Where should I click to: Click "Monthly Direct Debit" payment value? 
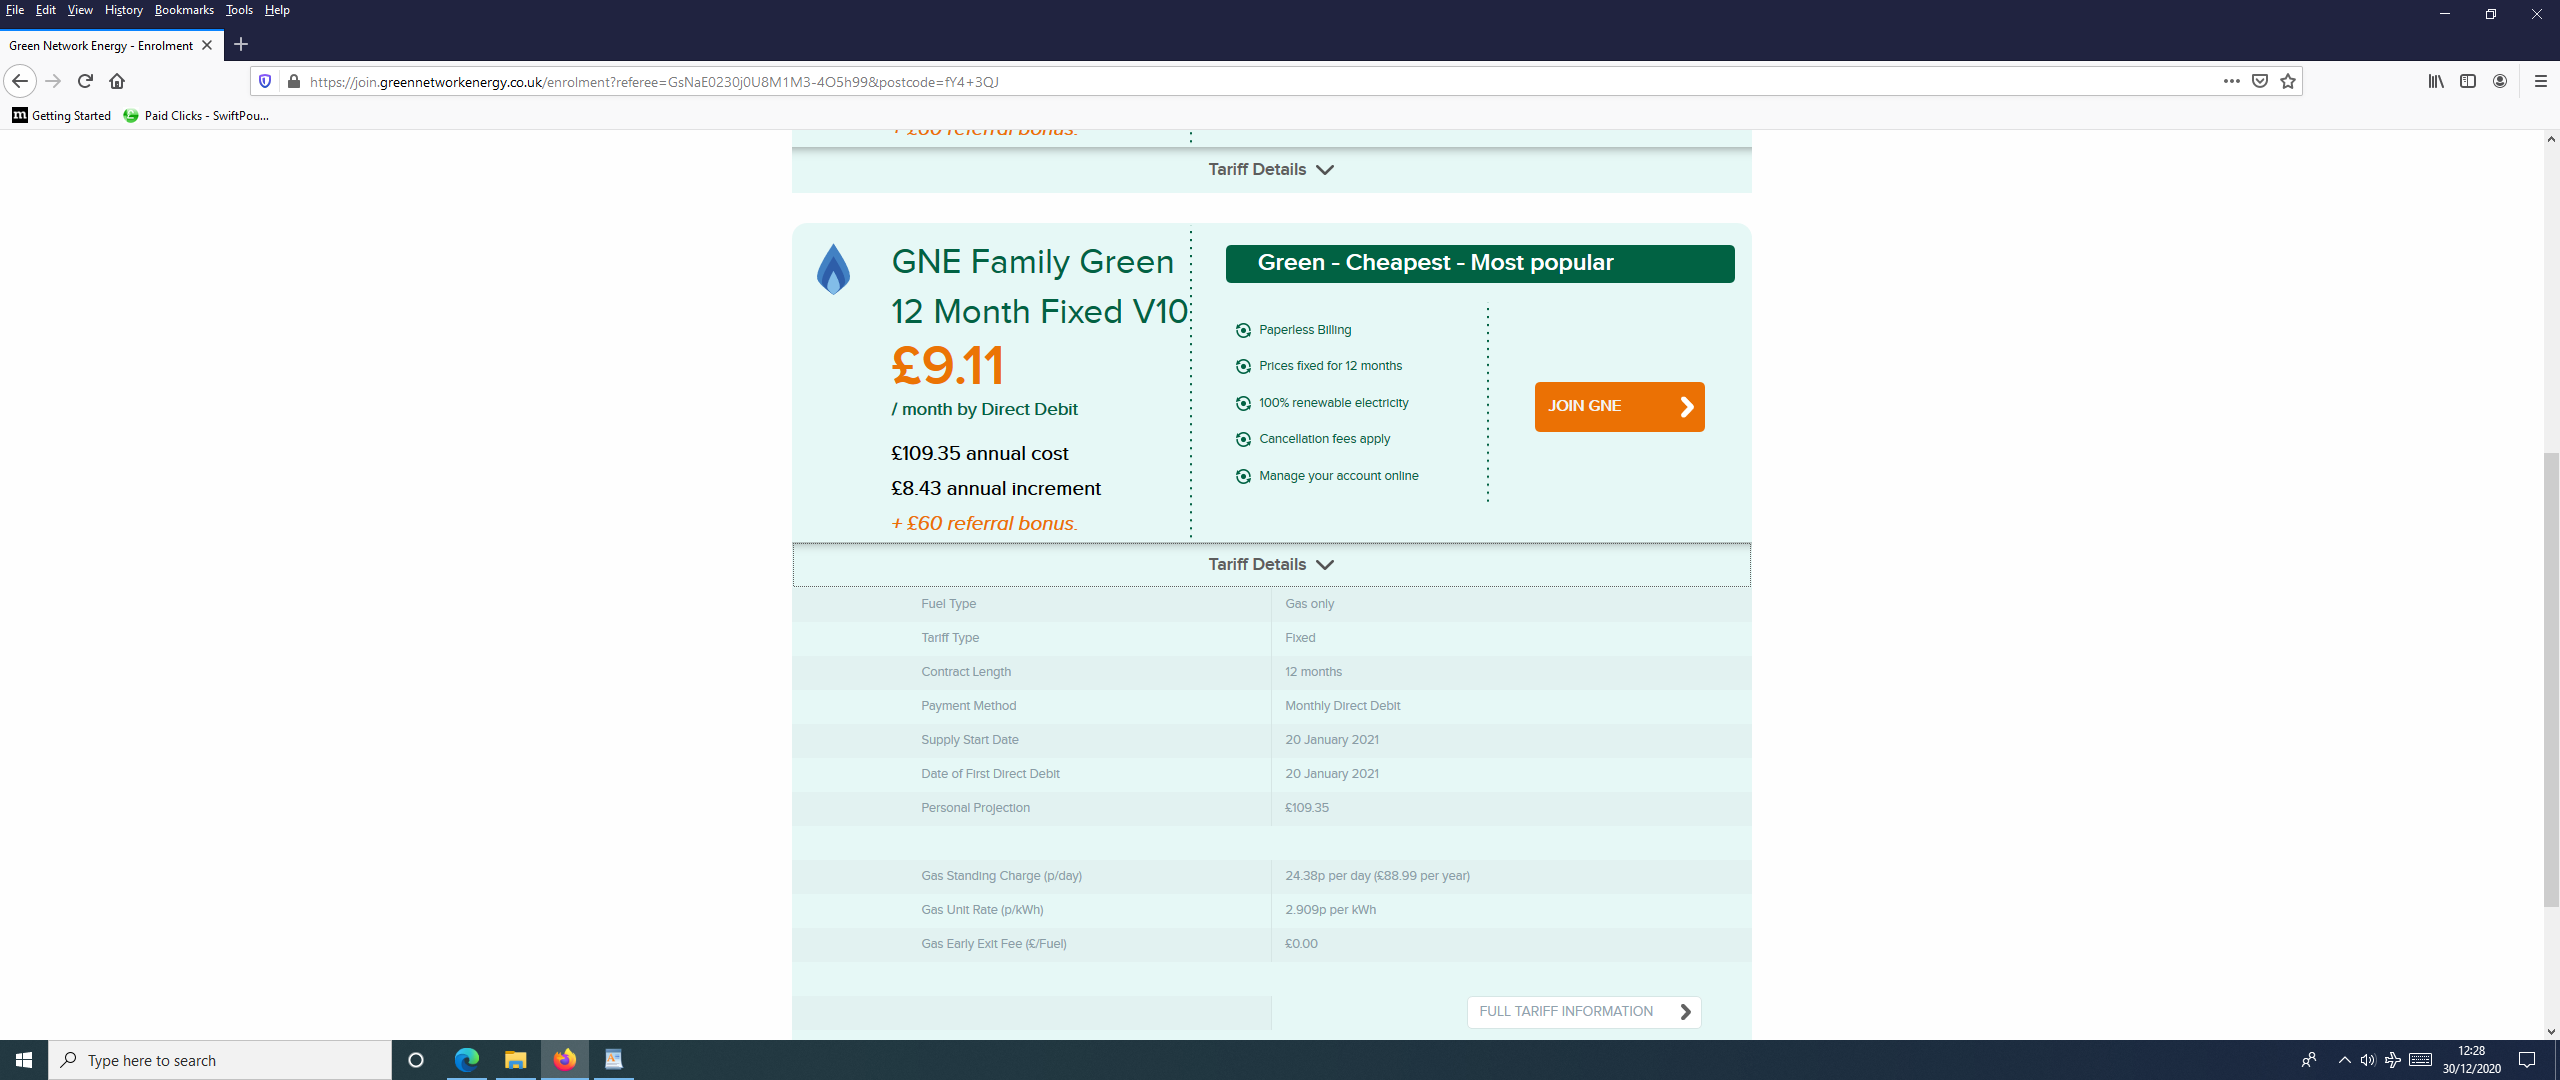pos(1342,706)
